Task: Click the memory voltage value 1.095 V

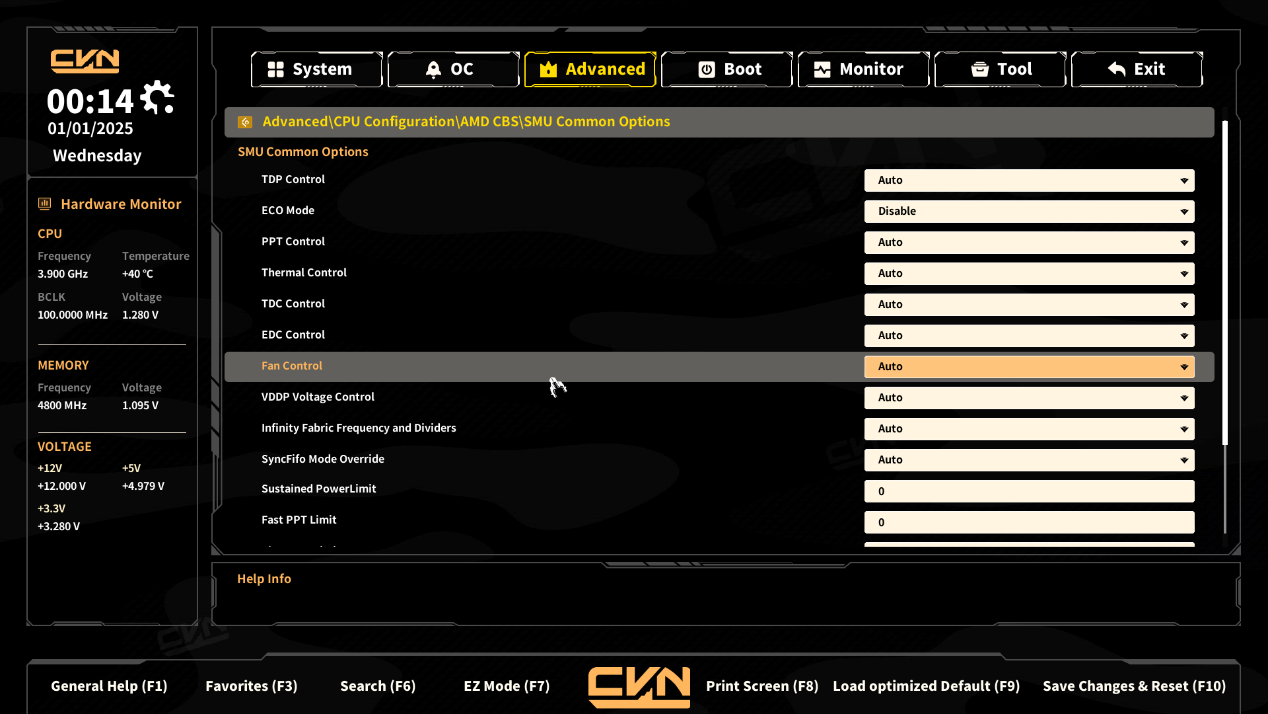Action: point(140,406)
